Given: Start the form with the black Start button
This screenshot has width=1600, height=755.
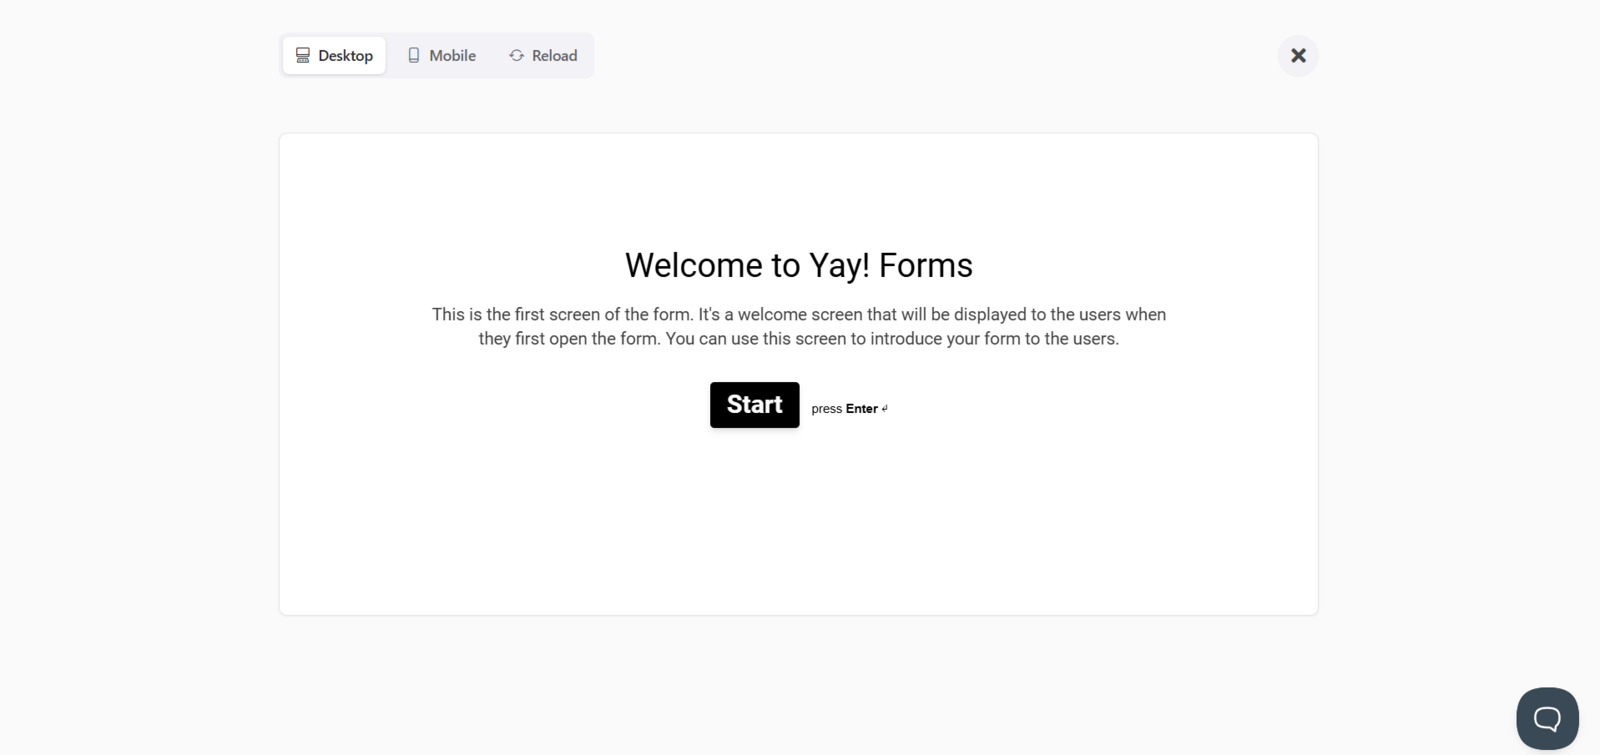Looking at the screenshot, I should click(755, 405).
